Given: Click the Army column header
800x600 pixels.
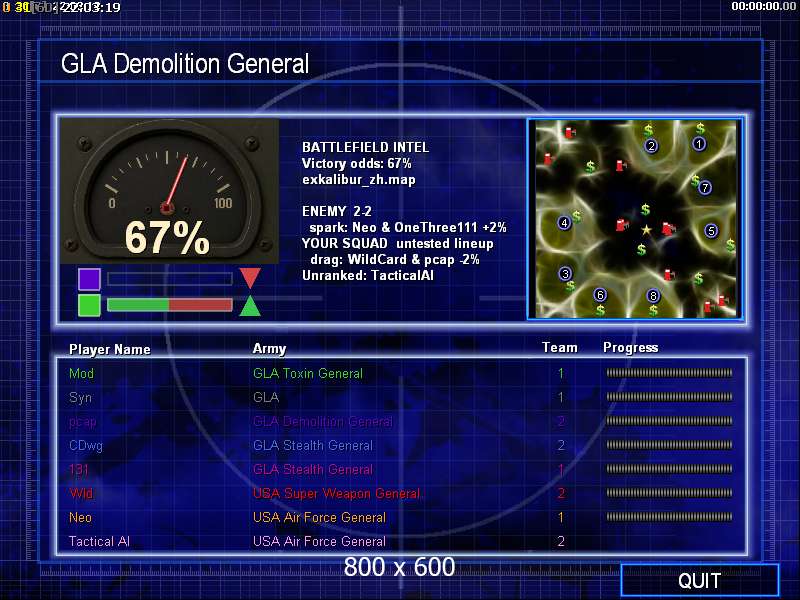Looking at the screenshot, I should (x=269, y=349).
